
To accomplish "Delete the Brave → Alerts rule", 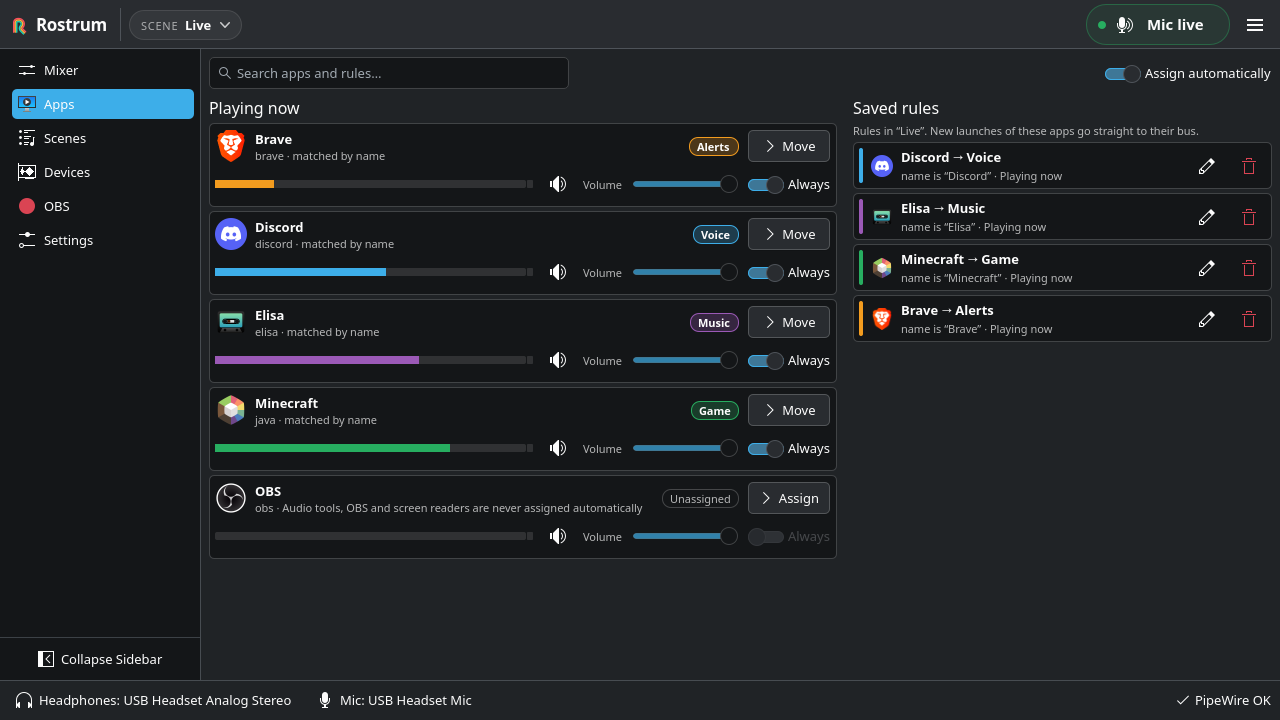I will click(x=1249, y=319).
